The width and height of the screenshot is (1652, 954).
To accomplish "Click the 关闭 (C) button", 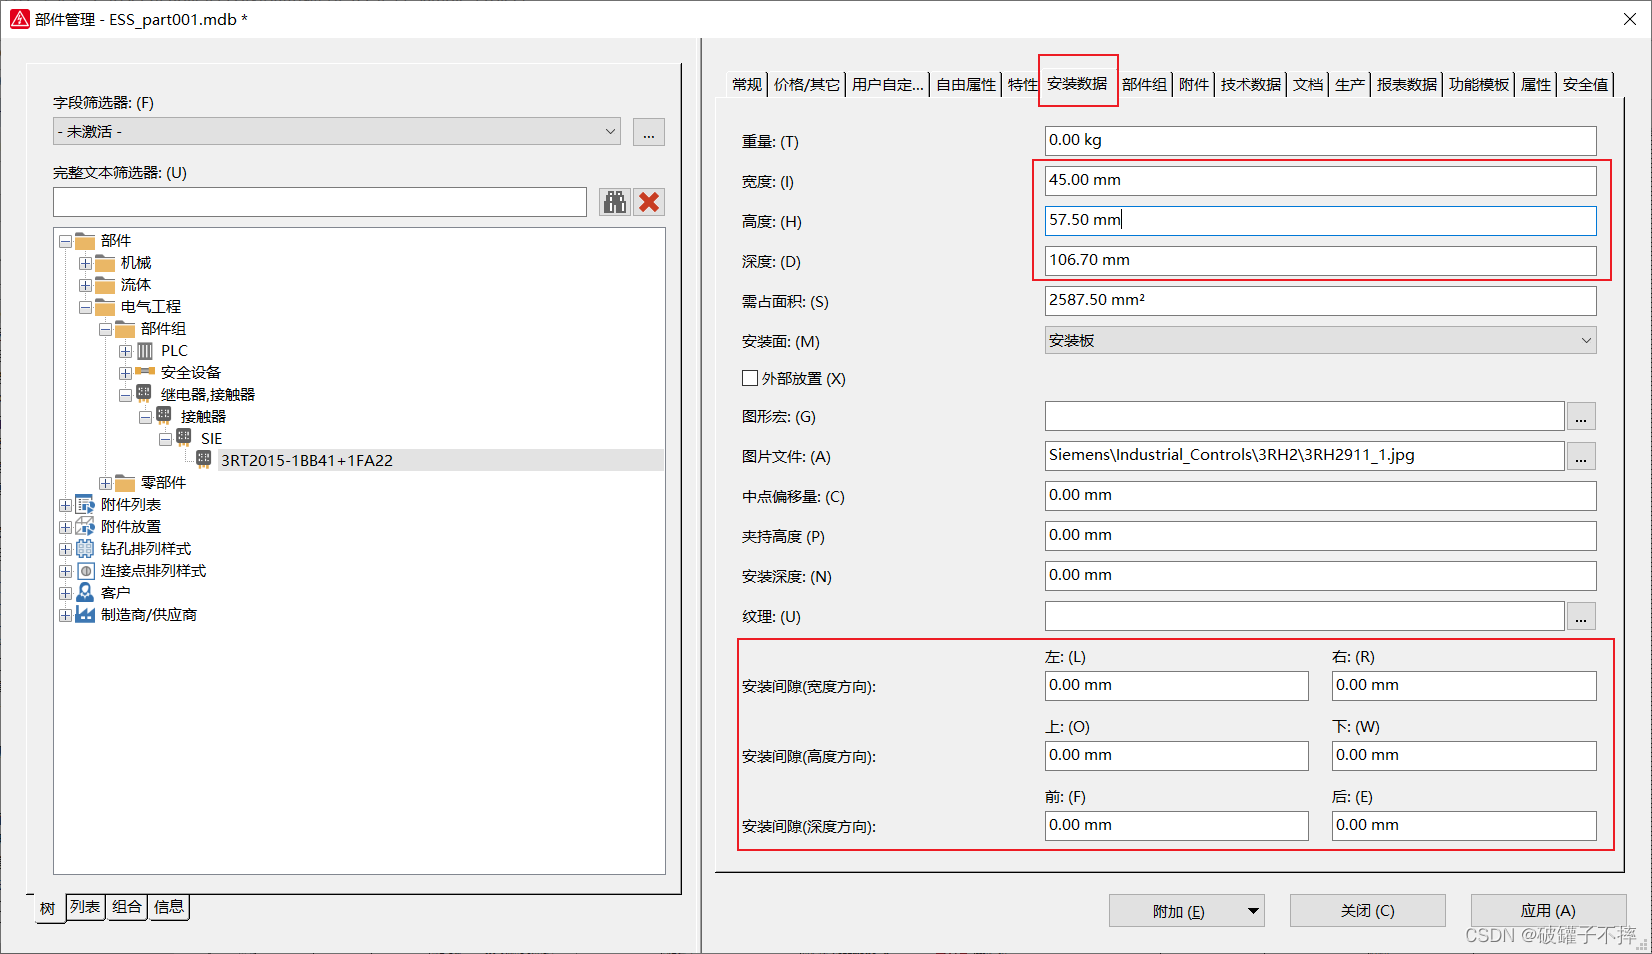I will (x=1367, y=911).
